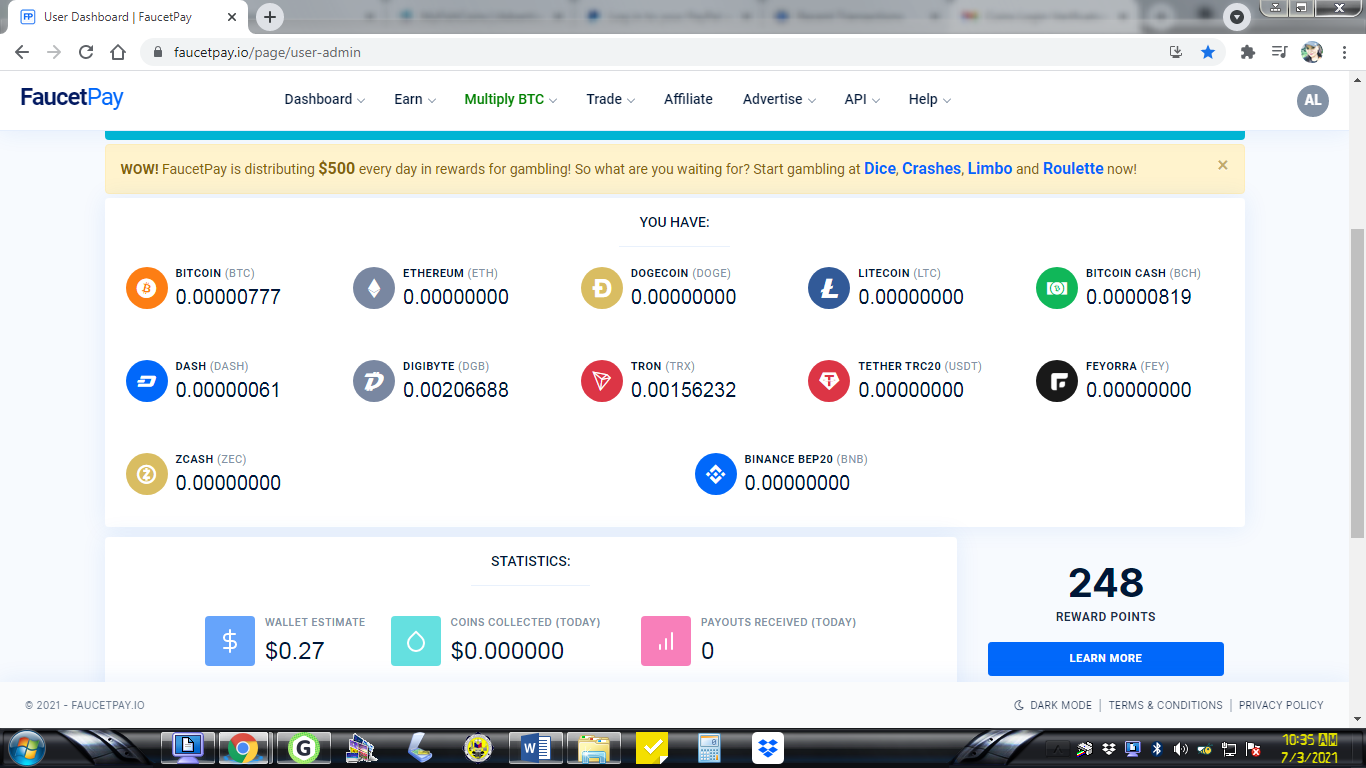Click the Wallet Estimate dollar icon
This screenshot has height=768, width=1366.
tap(230, 641)
